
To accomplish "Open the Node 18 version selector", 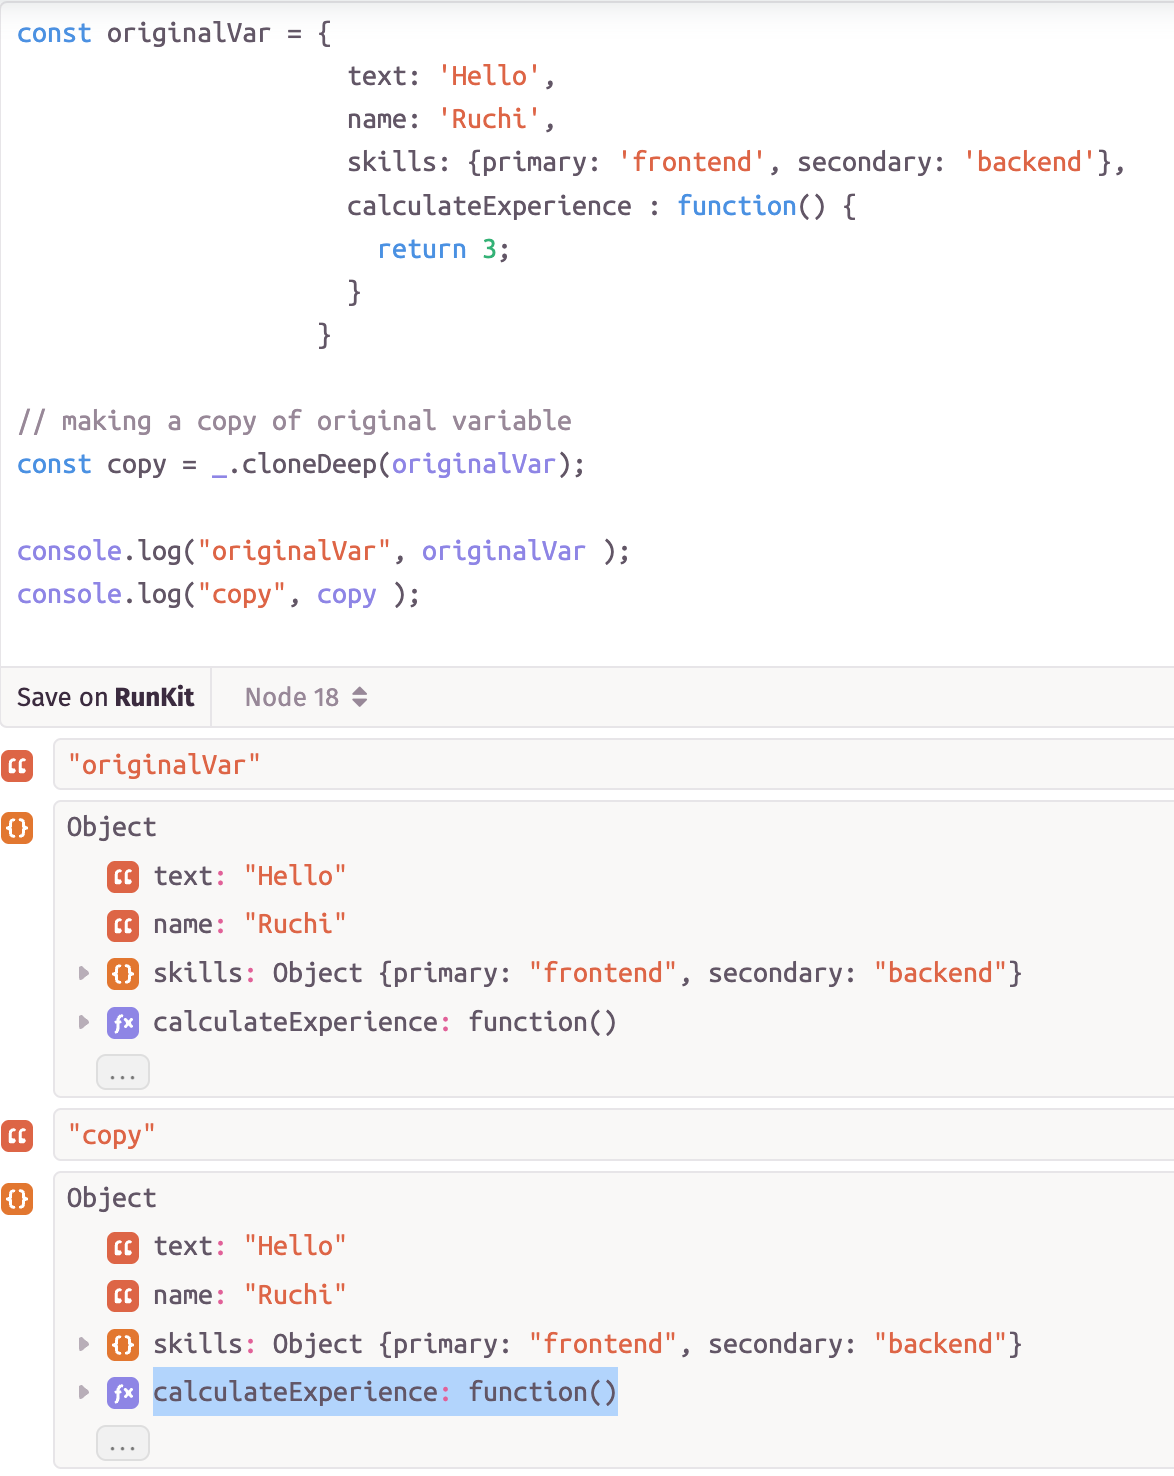I will 303,697.
